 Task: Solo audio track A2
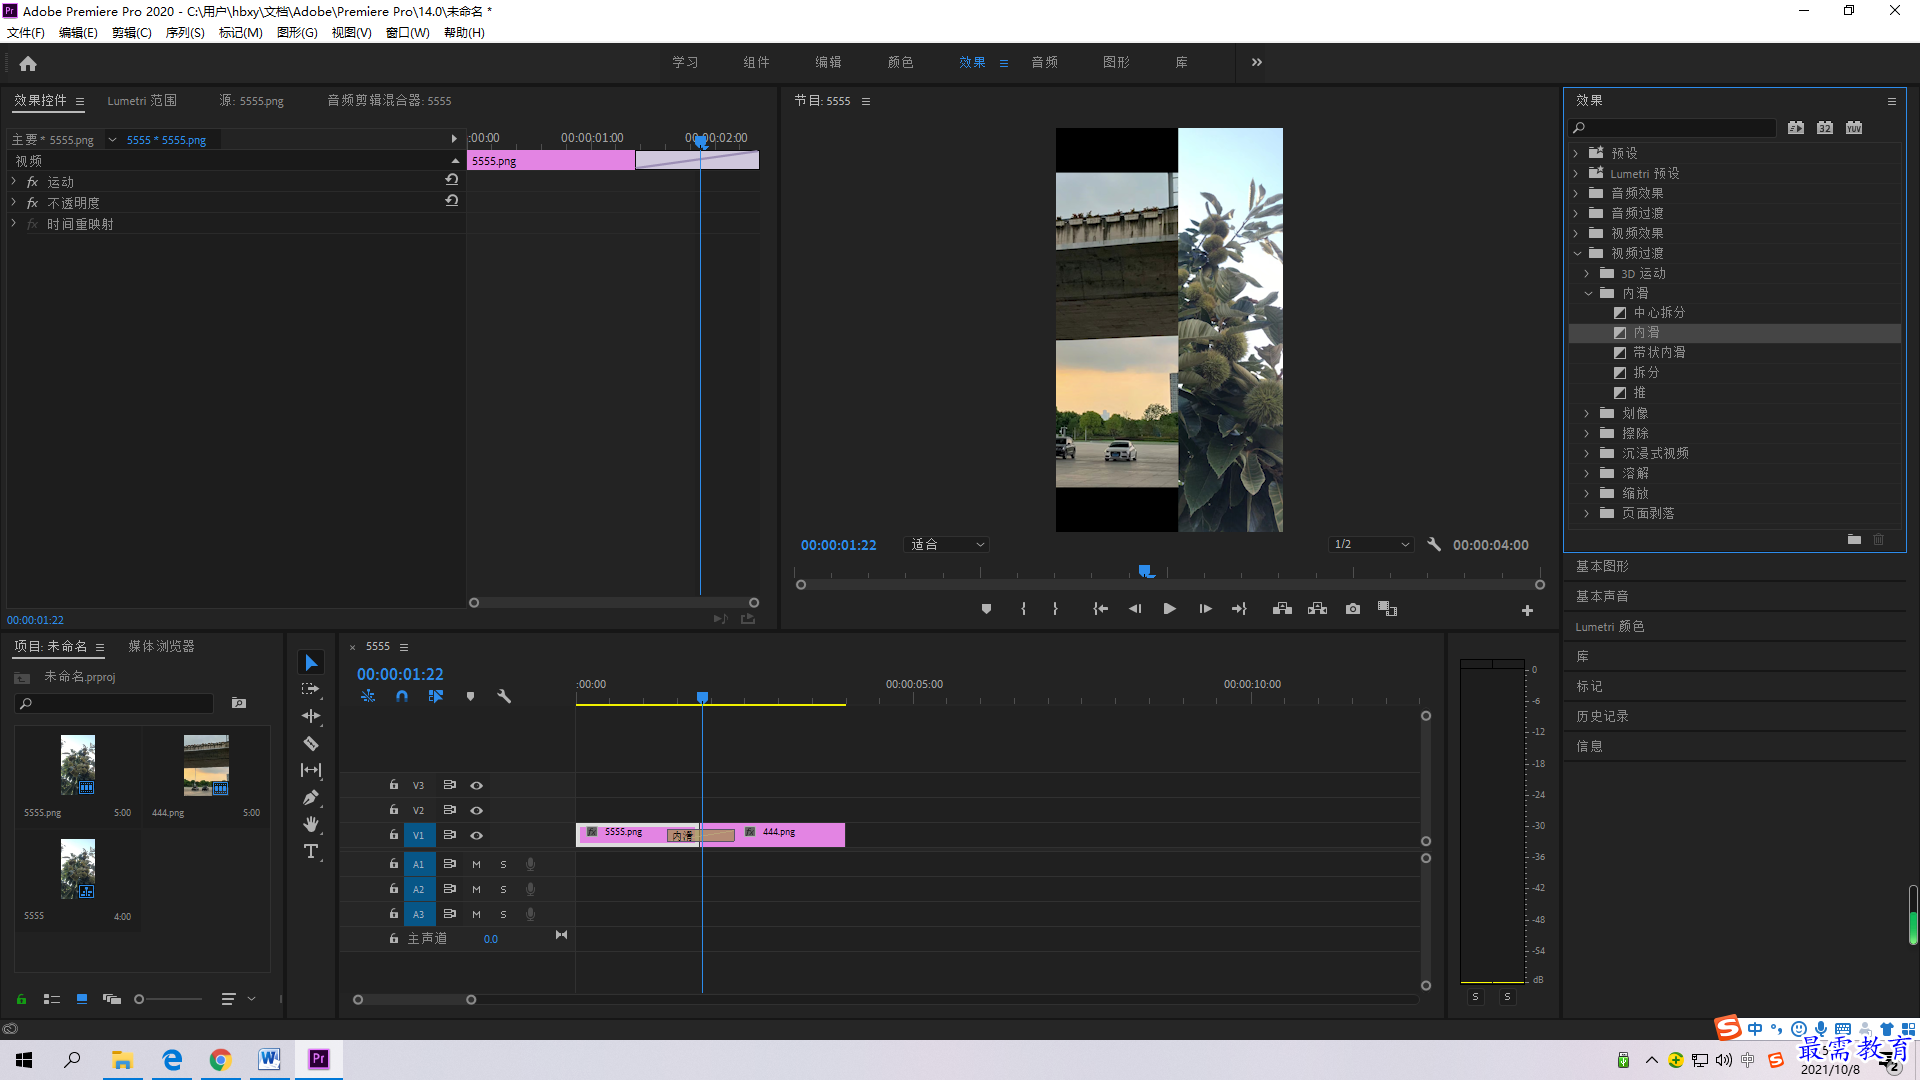(x=503, y=889)
